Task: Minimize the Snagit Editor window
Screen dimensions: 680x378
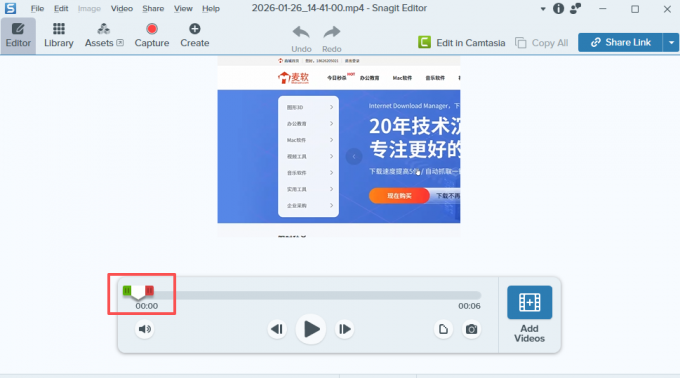Action: click(602, 9)
